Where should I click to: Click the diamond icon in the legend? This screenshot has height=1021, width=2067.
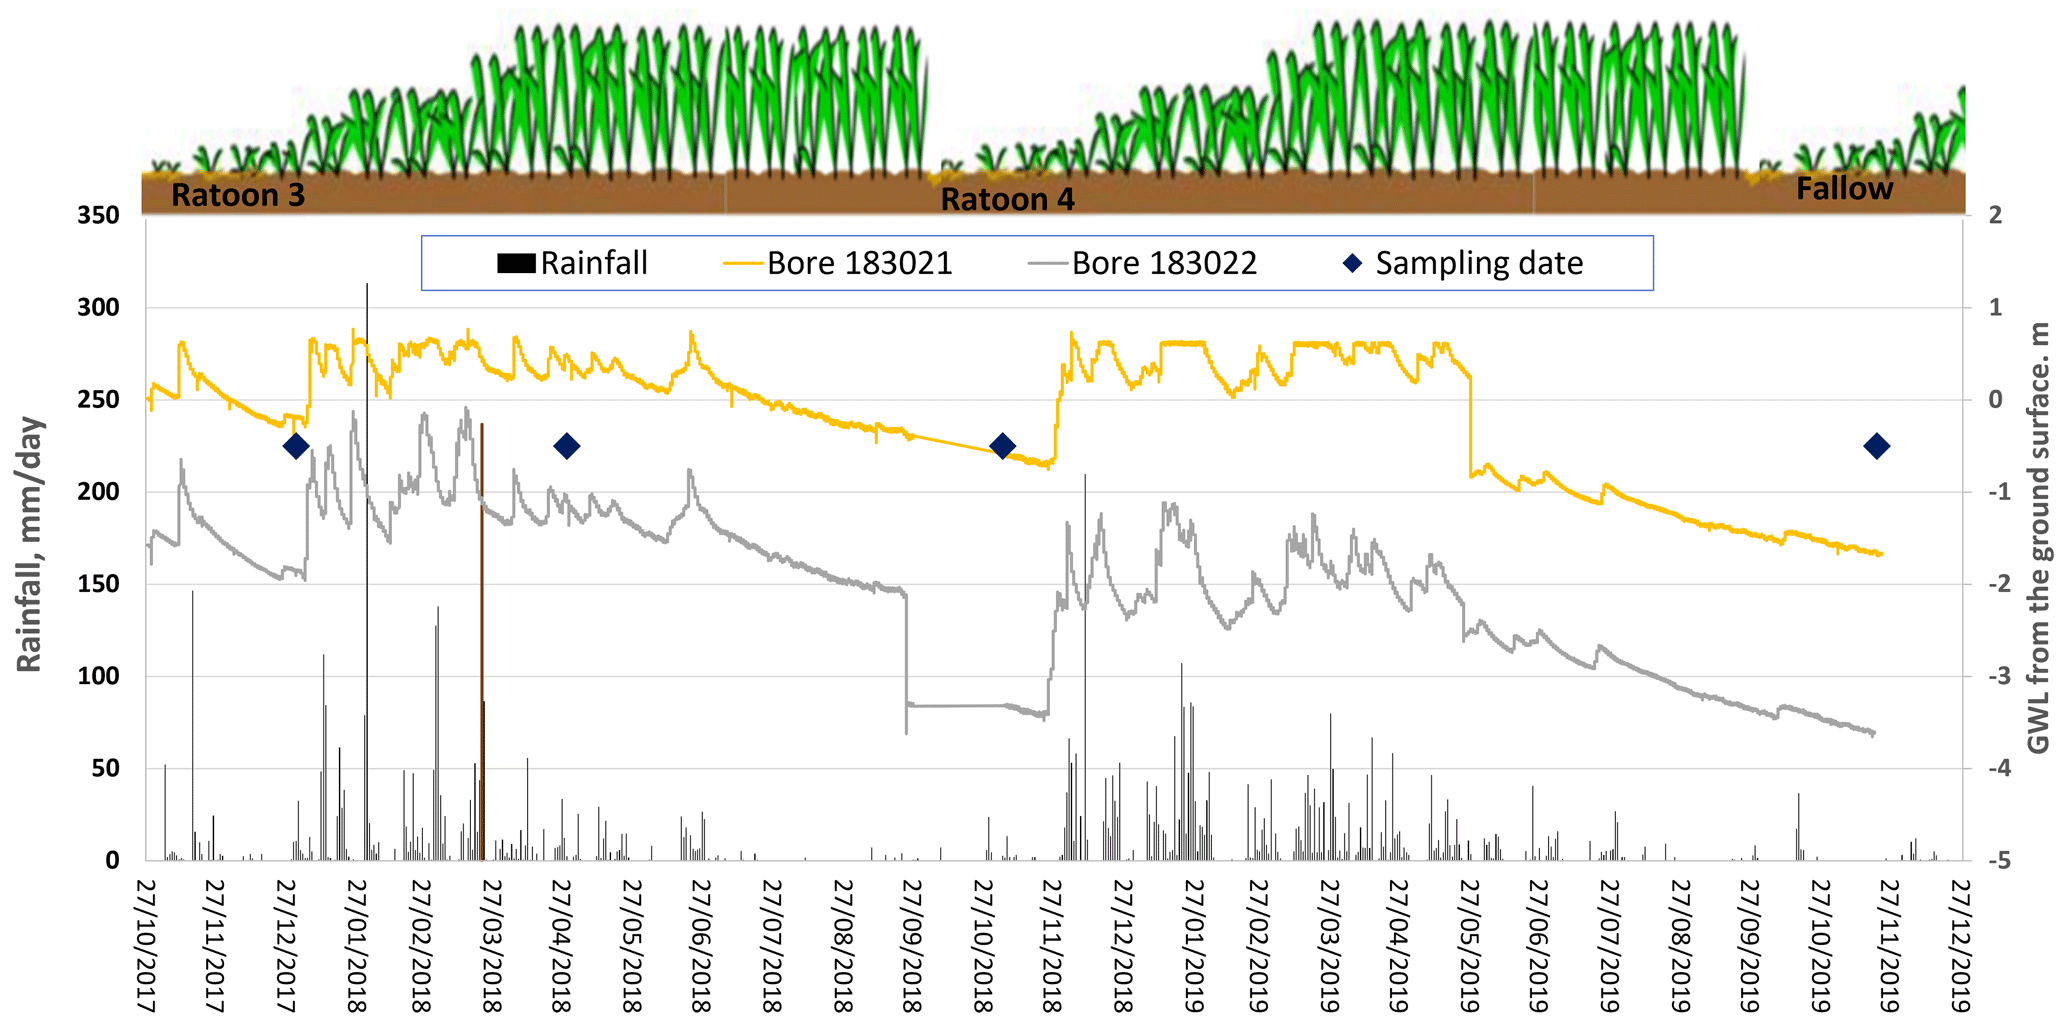tap(1352, 264)
